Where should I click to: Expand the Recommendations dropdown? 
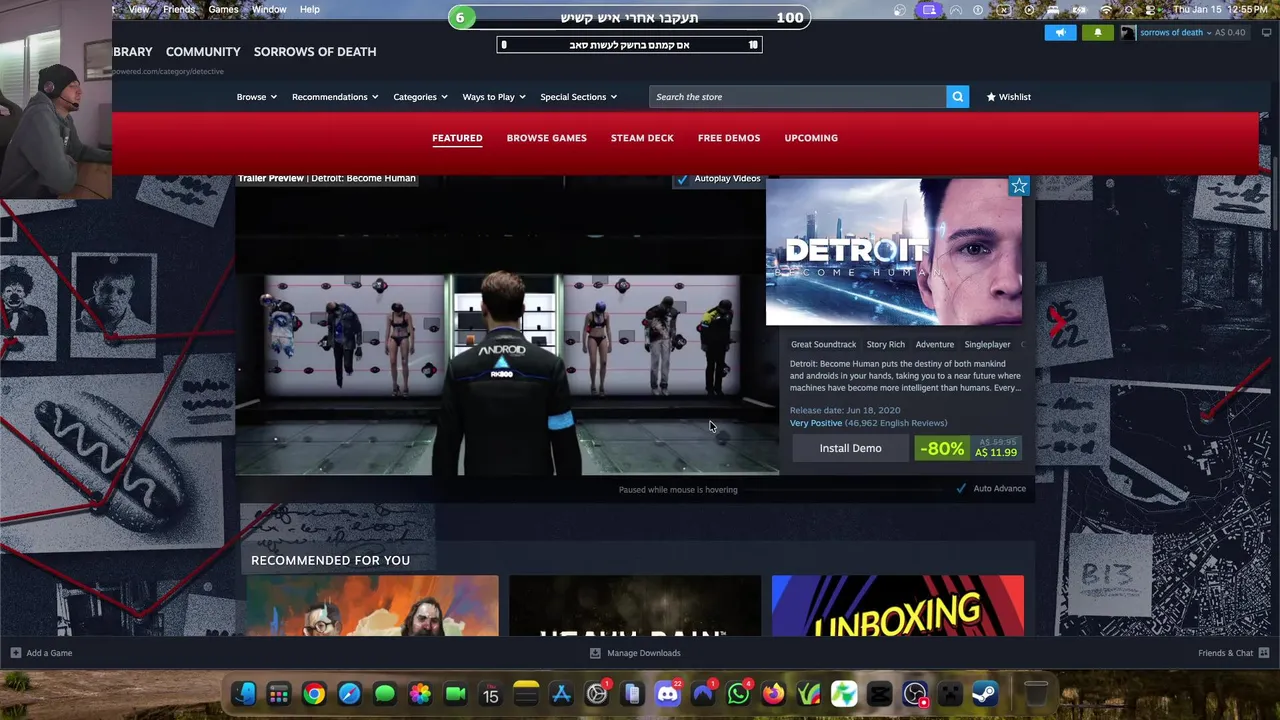[335, 97]
